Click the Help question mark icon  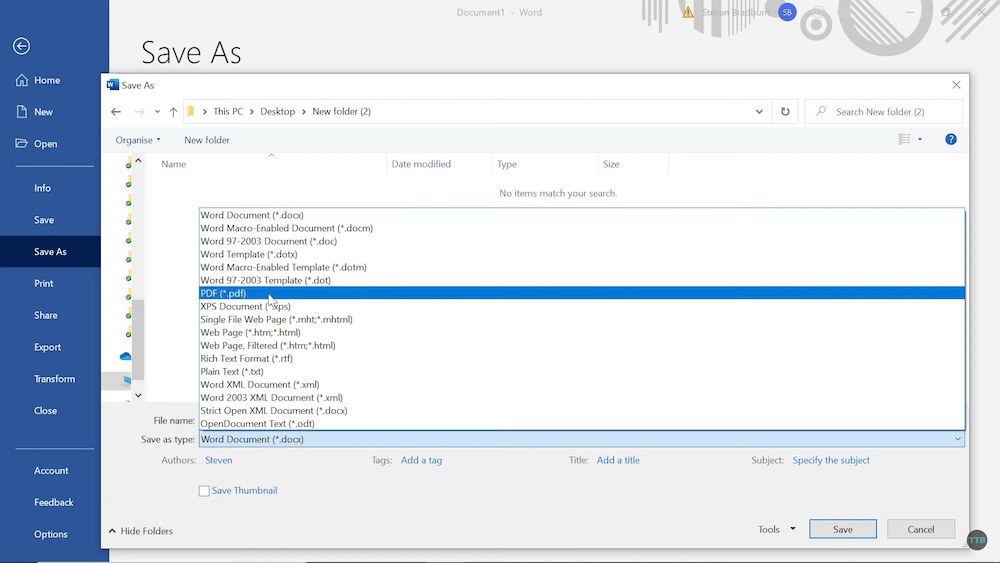pyautogui.click(x=950, y=139)
